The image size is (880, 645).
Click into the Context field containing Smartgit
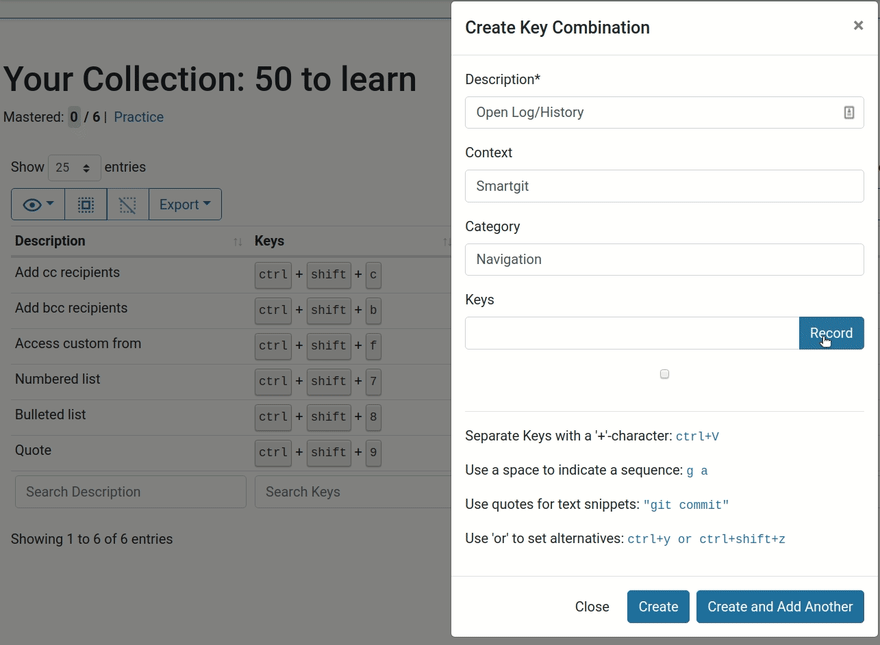pyautogui.click(x=664, y=186)
